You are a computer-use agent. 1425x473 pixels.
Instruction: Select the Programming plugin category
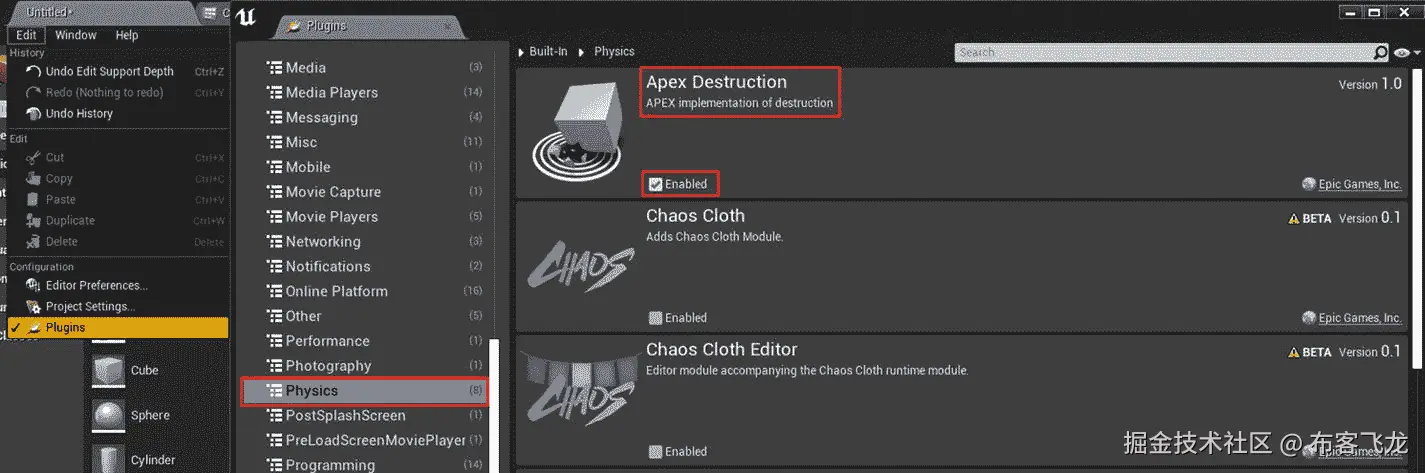click(364, 464)
